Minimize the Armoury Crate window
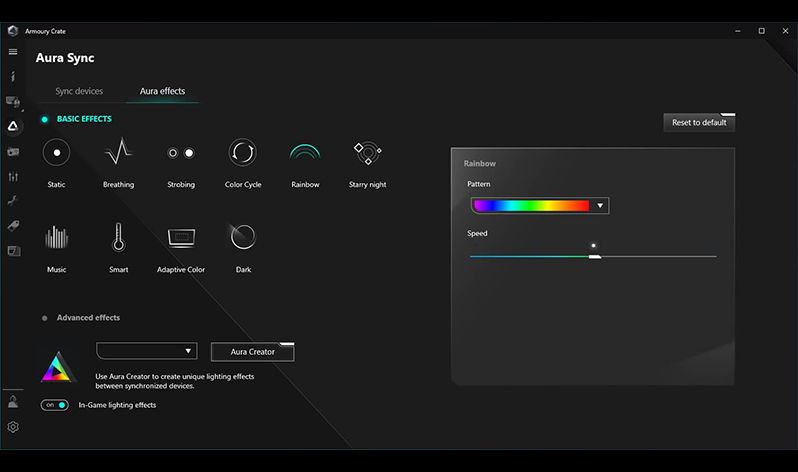This screenshot has width=798, height=472. (737, 31)
